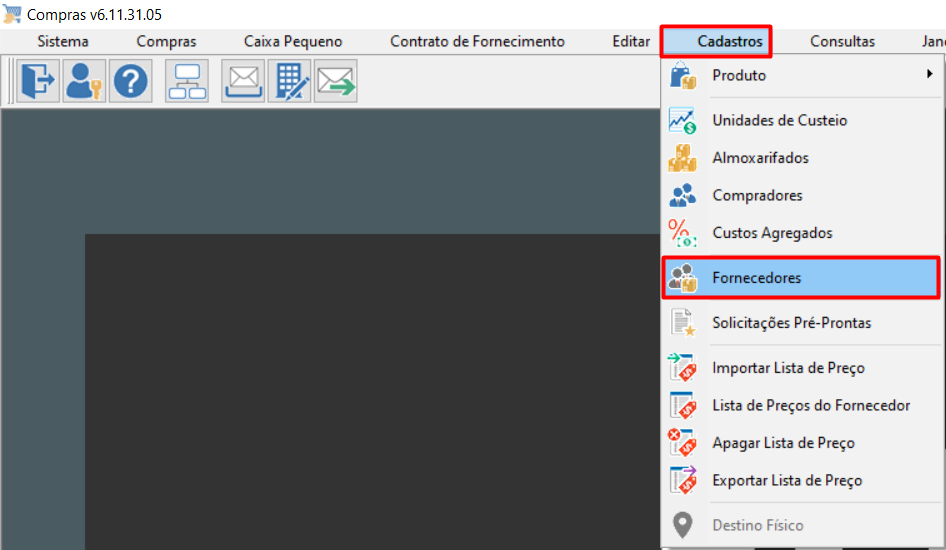Choose Almoxarifados in Cadastros menu

[x=802, y=158]
